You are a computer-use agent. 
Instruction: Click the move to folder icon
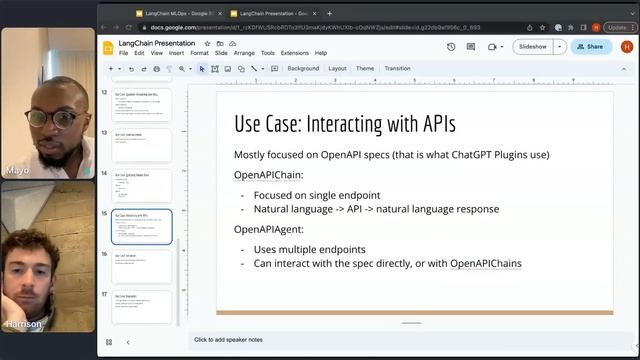pyautogui.click(x=220, y=43)
